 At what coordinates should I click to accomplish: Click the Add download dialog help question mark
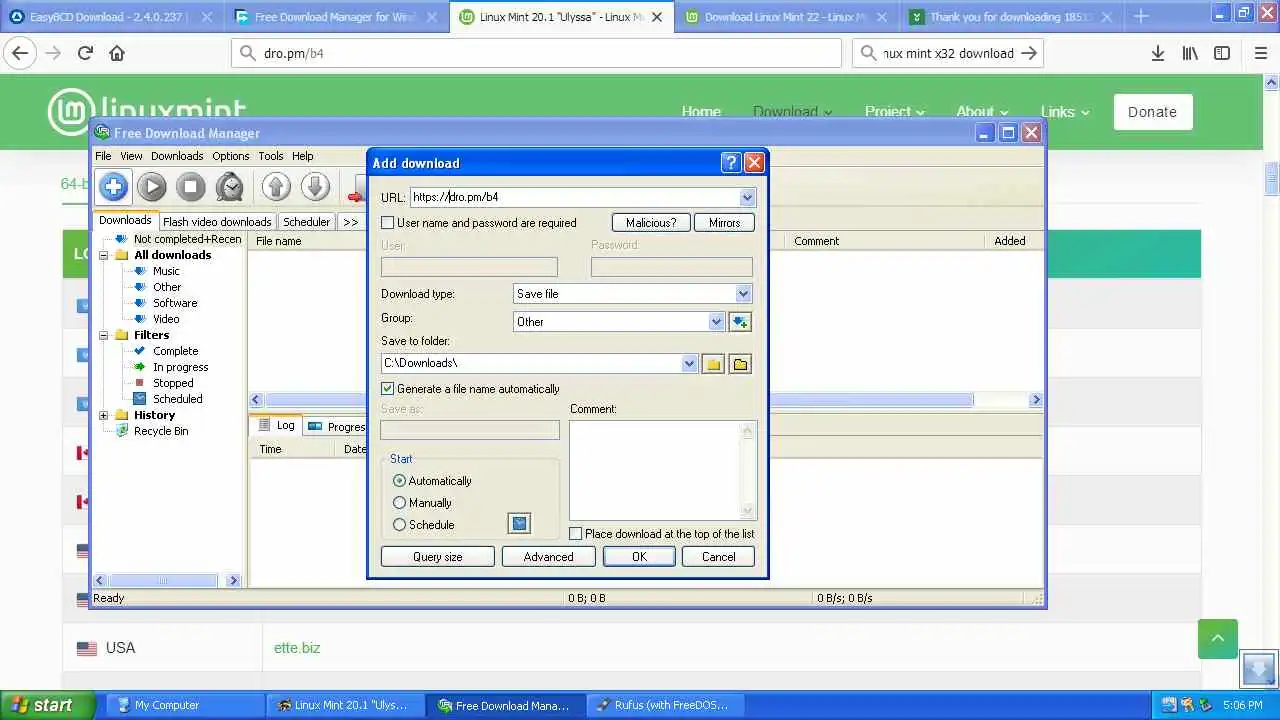730,163
